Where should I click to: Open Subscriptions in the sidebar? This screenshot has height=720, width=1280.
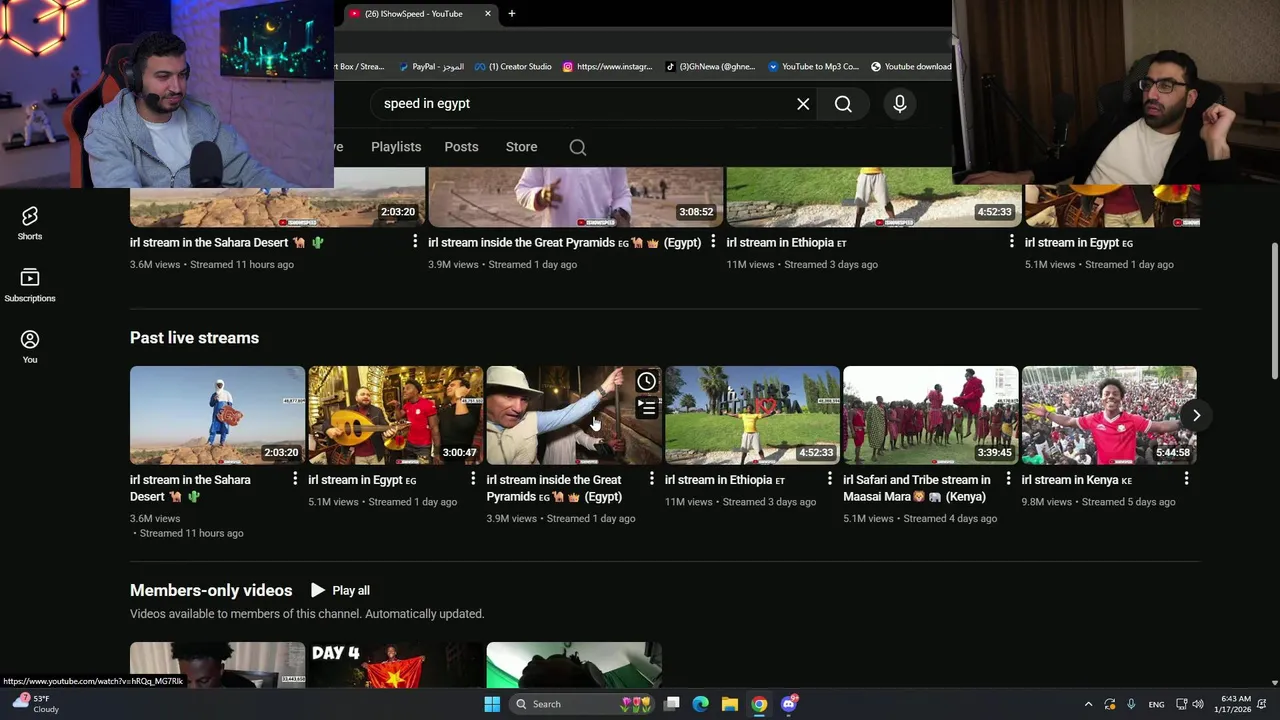tap(30, 285)
